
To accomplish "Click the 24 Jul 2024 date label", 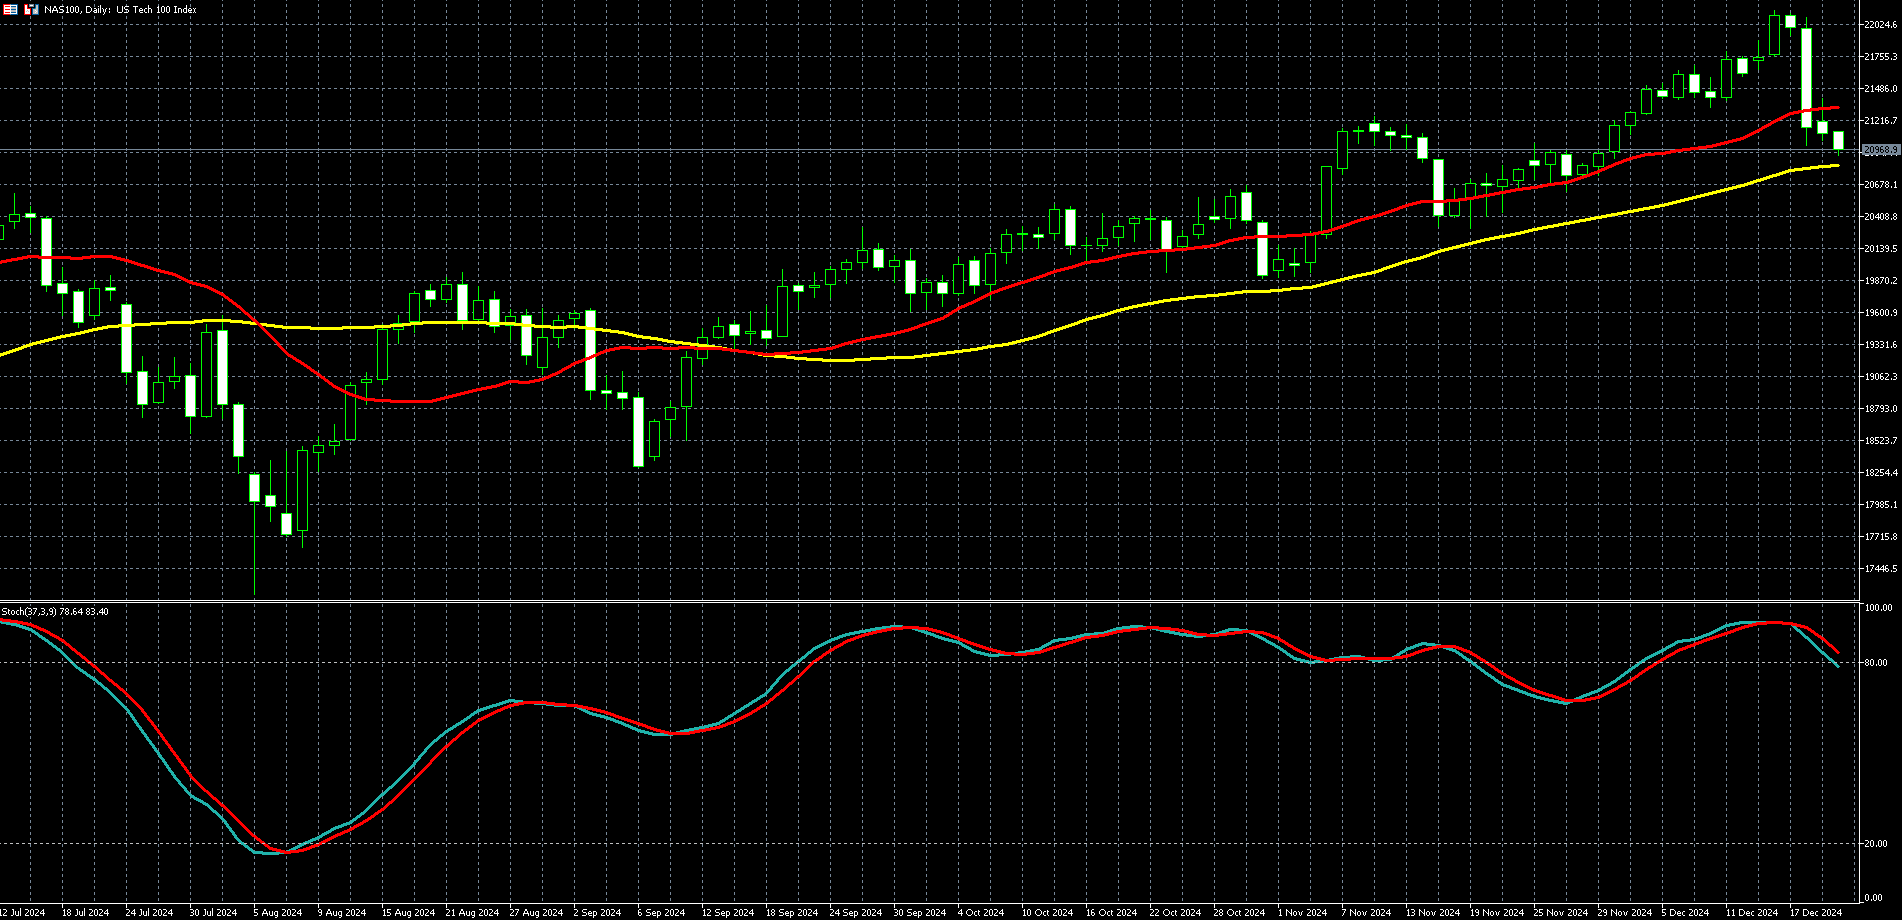I will point(149,913).
